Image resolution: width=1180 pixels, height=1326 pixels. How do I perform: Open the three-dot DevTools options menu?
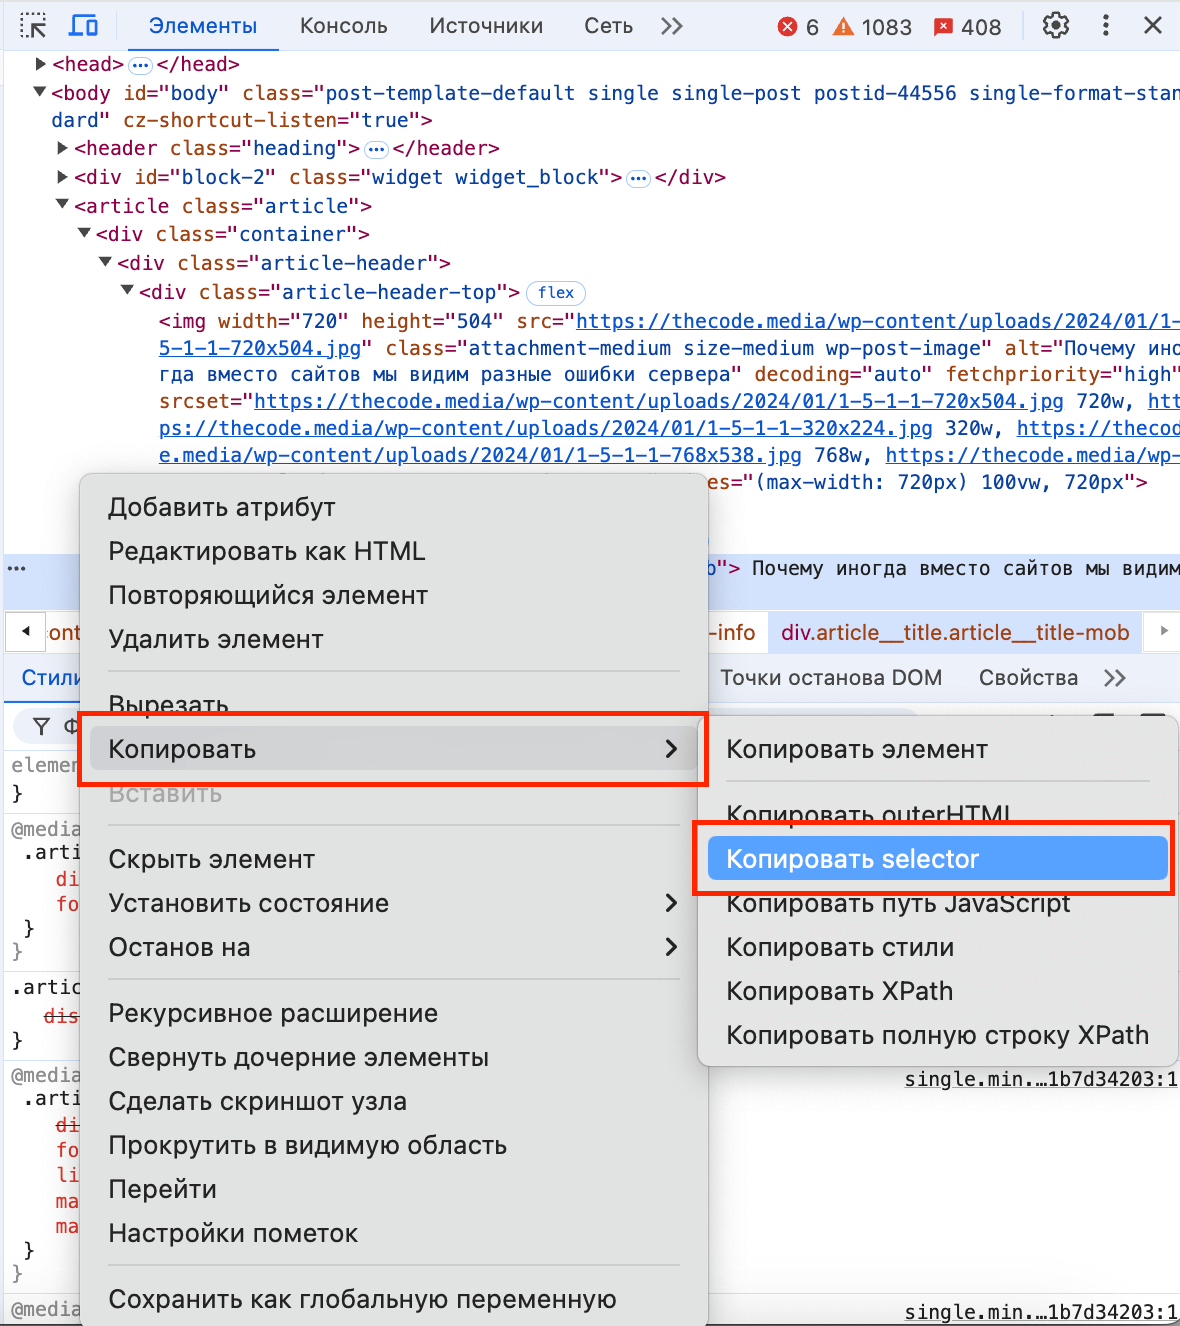[x=1105, y=26]
